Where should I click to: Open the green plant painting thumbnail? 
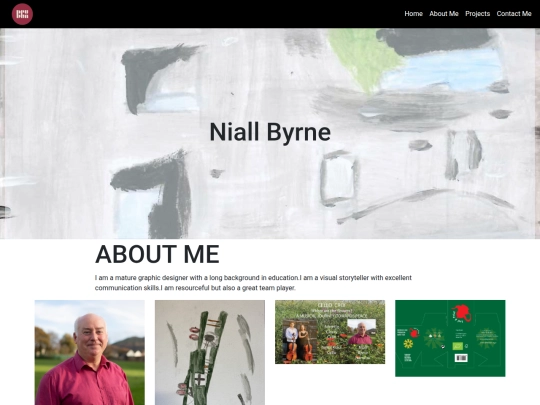coord(210,352)
